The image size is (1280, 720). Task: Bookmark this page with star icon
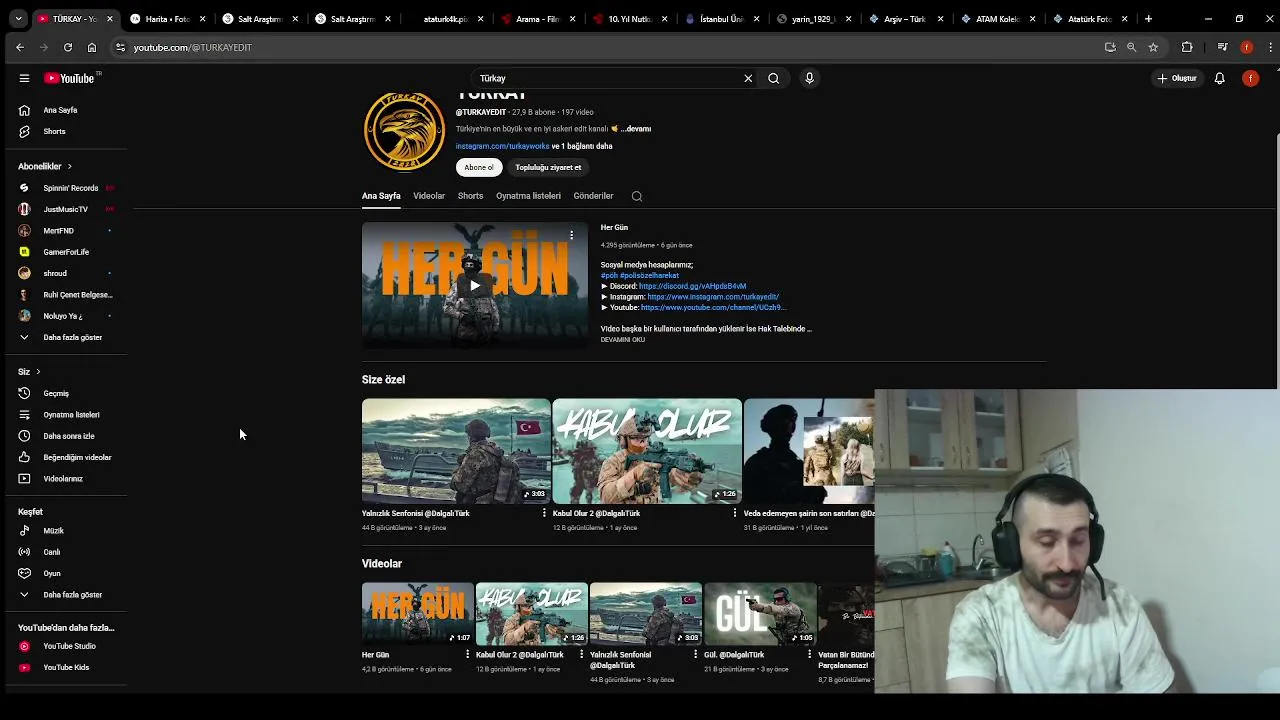[x=1153, y=47]
